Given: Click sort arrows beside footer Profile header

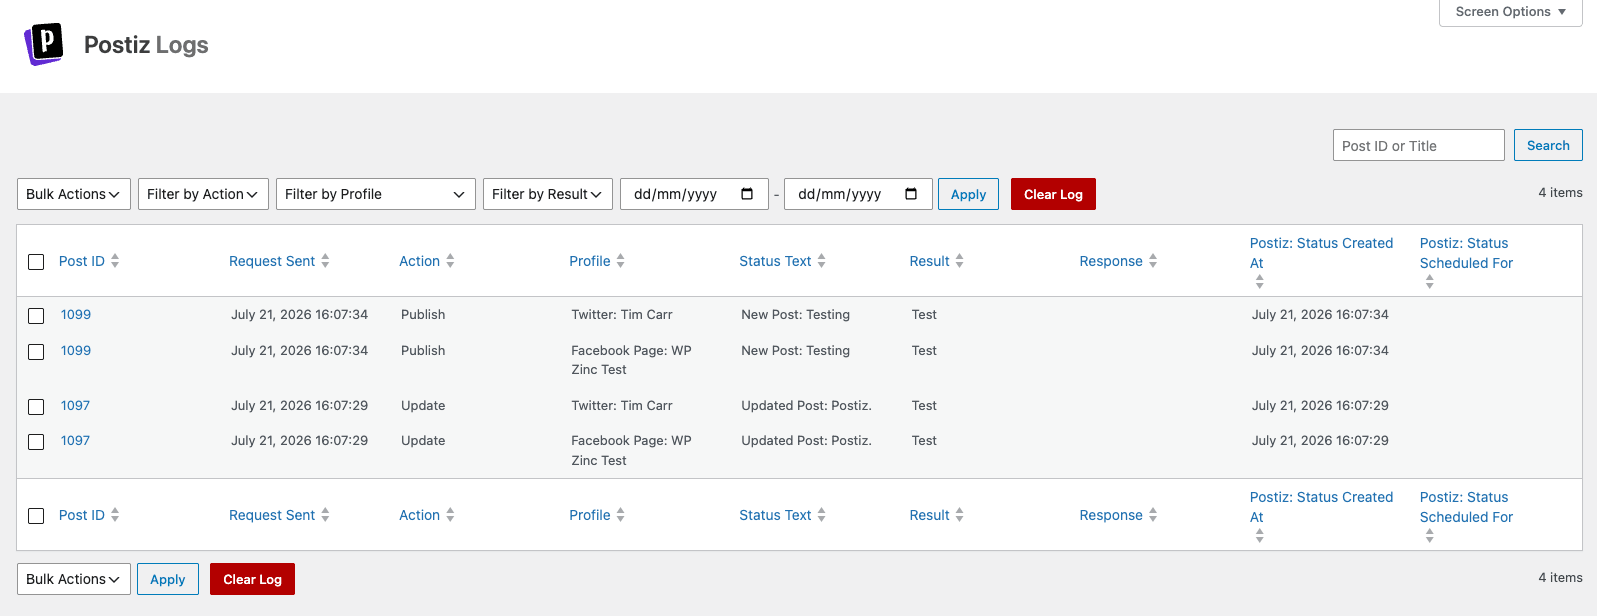Looking at the screenshot, I should coord(620,515).
